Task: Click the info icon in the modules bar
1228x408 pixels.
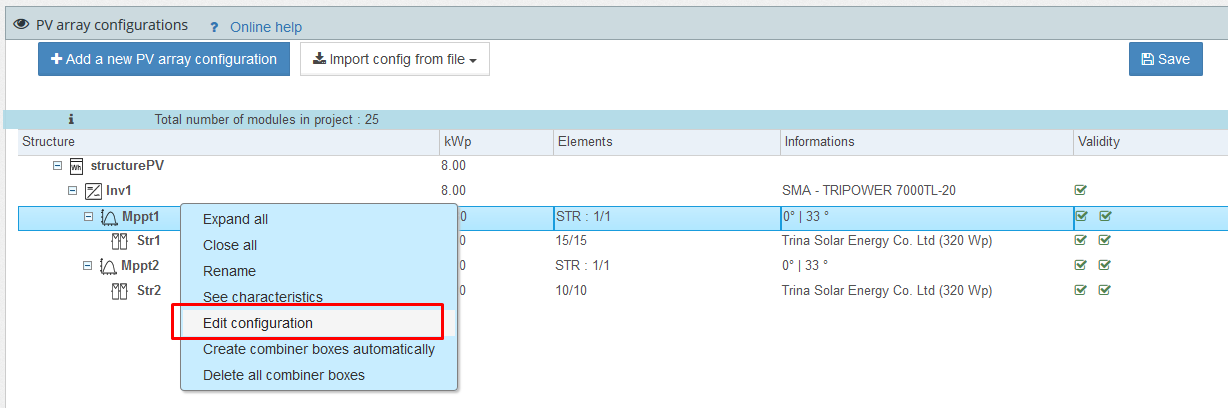Action: 71,119
